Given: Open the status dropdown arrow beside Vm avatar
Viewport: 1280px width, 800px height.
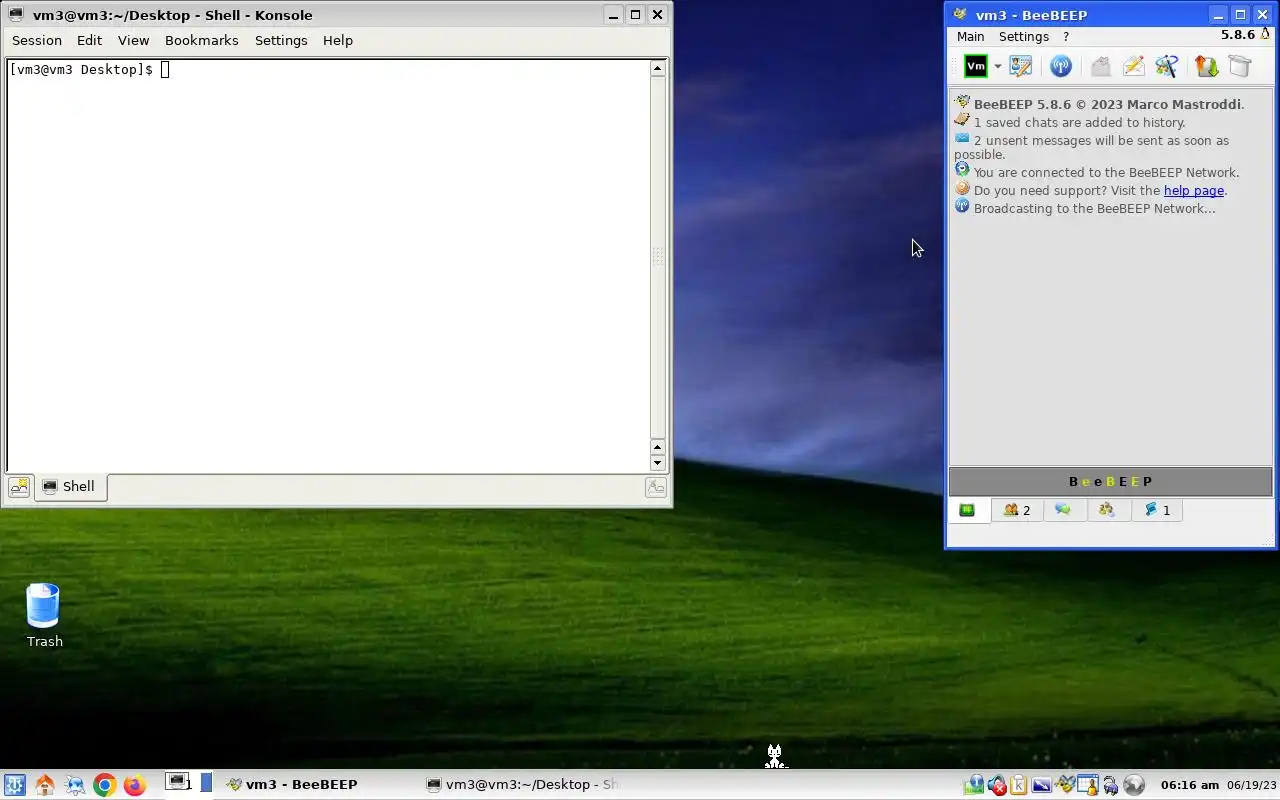Looking at the screenshot, I should coord(997,67).
